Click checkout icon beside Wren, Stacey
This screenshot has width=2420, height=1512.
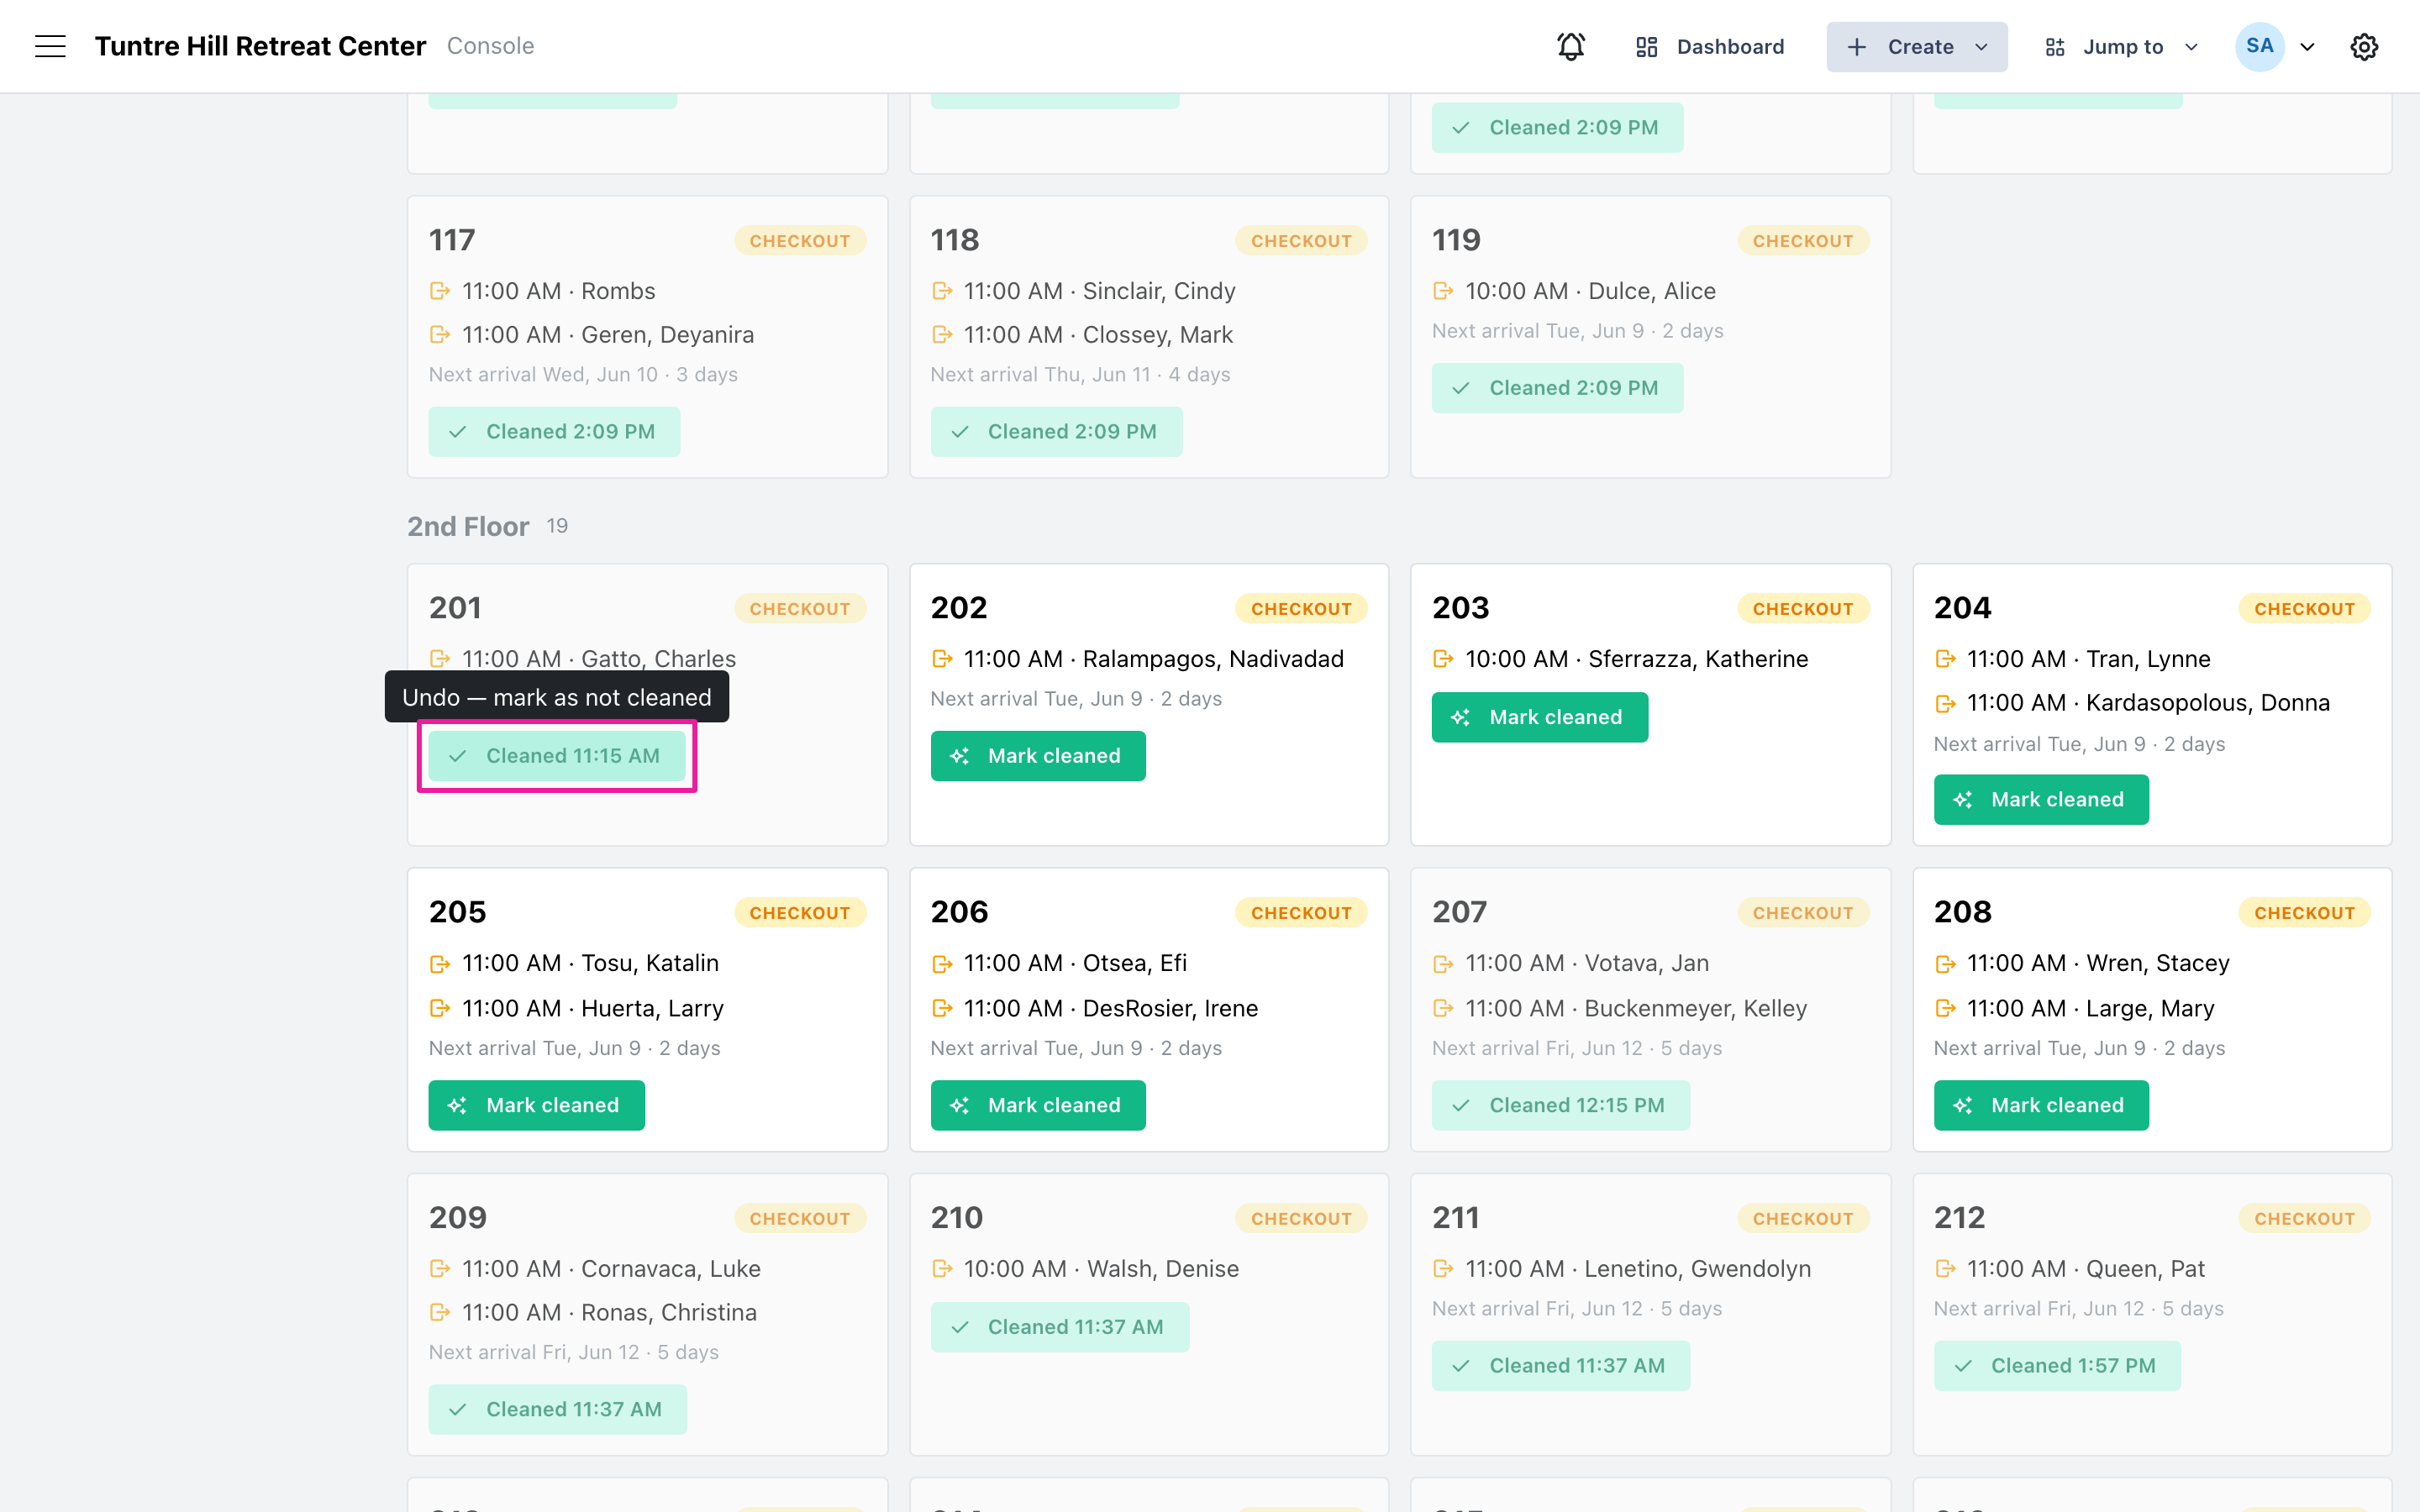tap(1945, 963)
